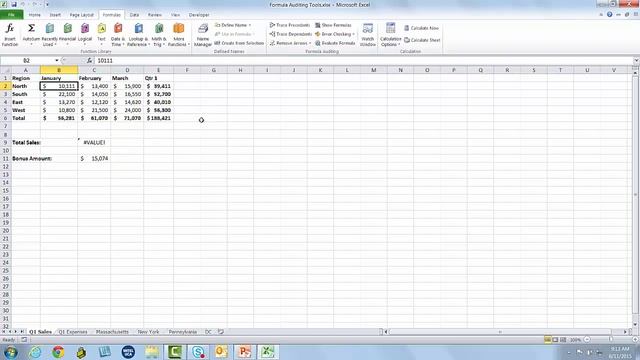The height and width of the screenshot is (360, 640).
Task: Switch to Page Layout view in status bar
Action: [x=556, y=340]
